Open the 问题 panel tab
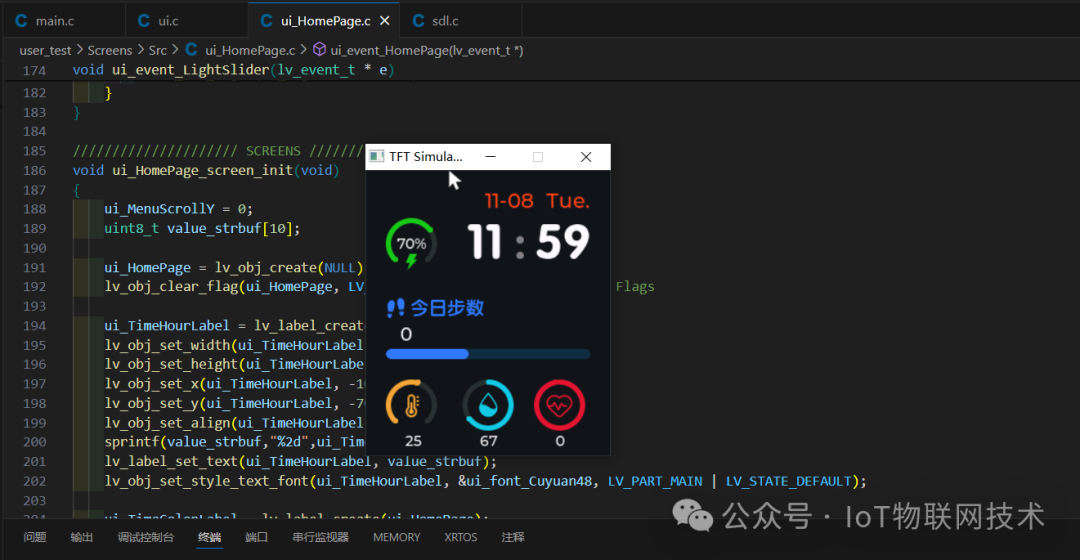Viewport: 1080px width, 560px height. click(34, 537)
